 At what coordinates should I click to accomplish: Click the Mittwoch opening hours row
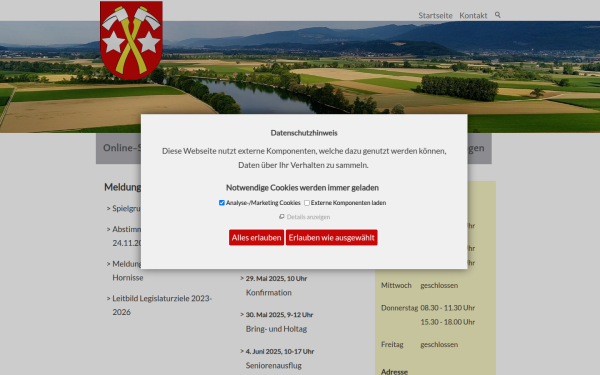(419, 285)
